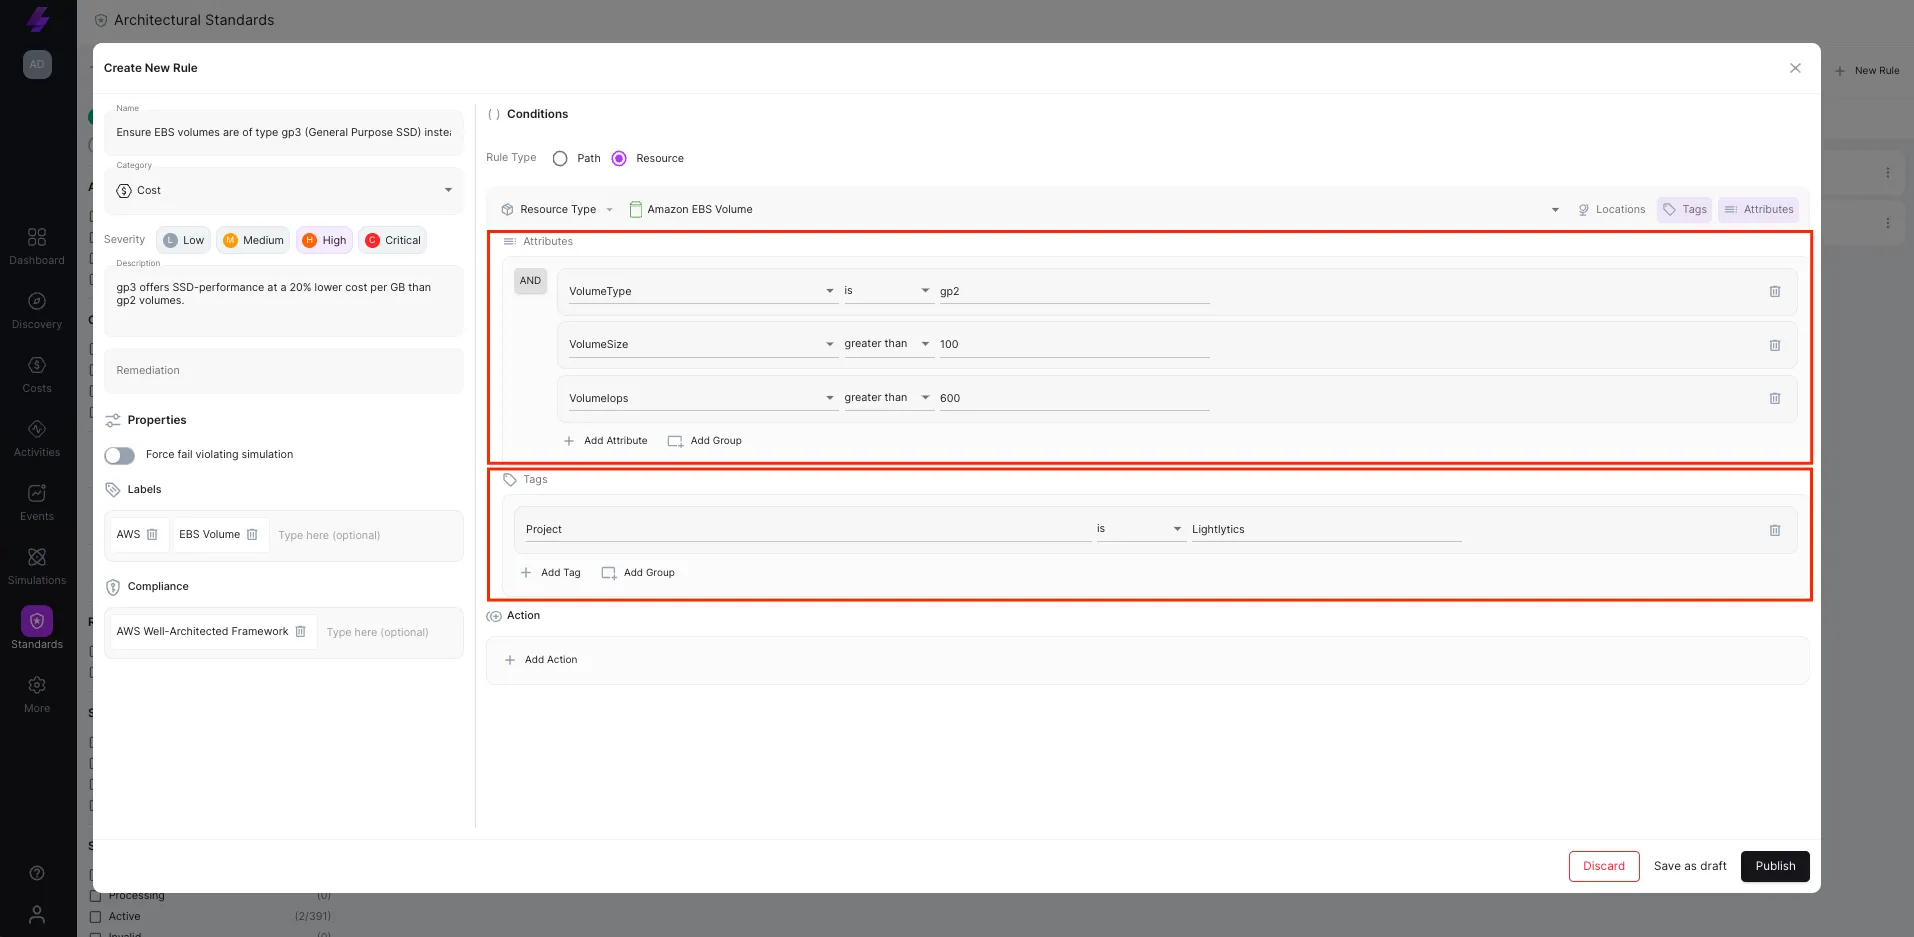Click the AD avatar badge

tap(37, 64)
